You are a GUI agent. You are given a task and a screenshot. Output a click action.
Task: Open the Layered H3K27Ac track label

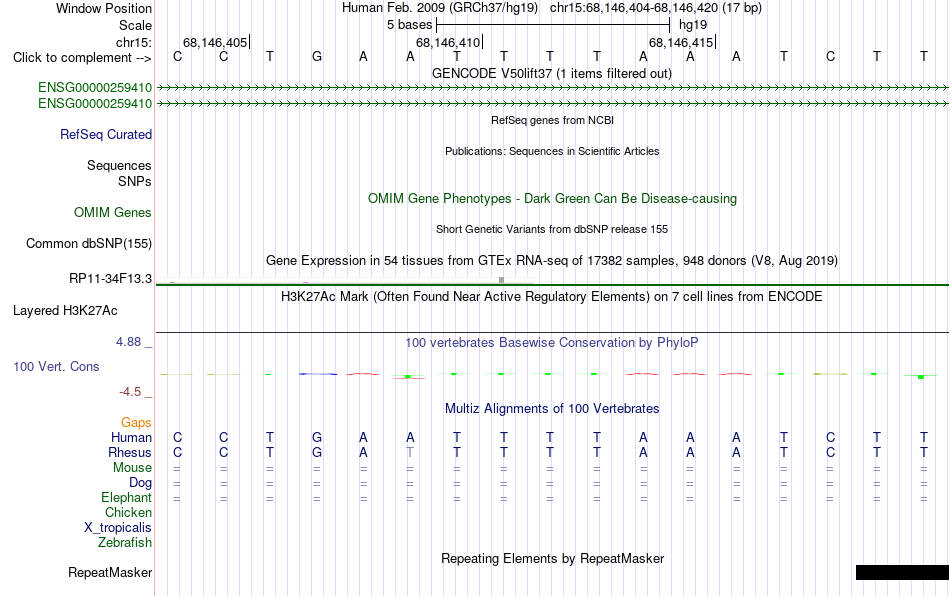pyautogui.click(x=65, y=311)
